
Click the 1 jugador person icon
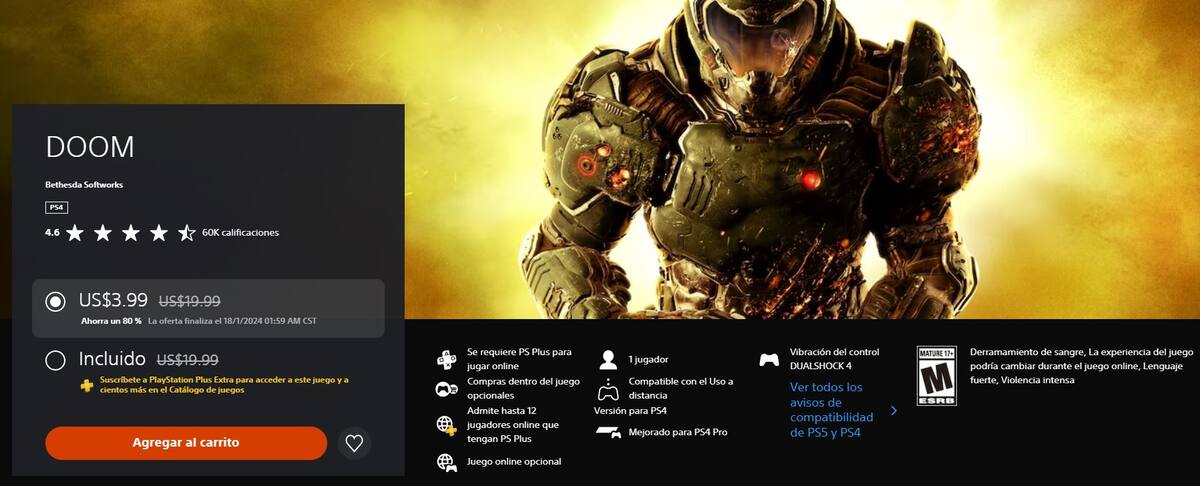(x=608, y=359)
